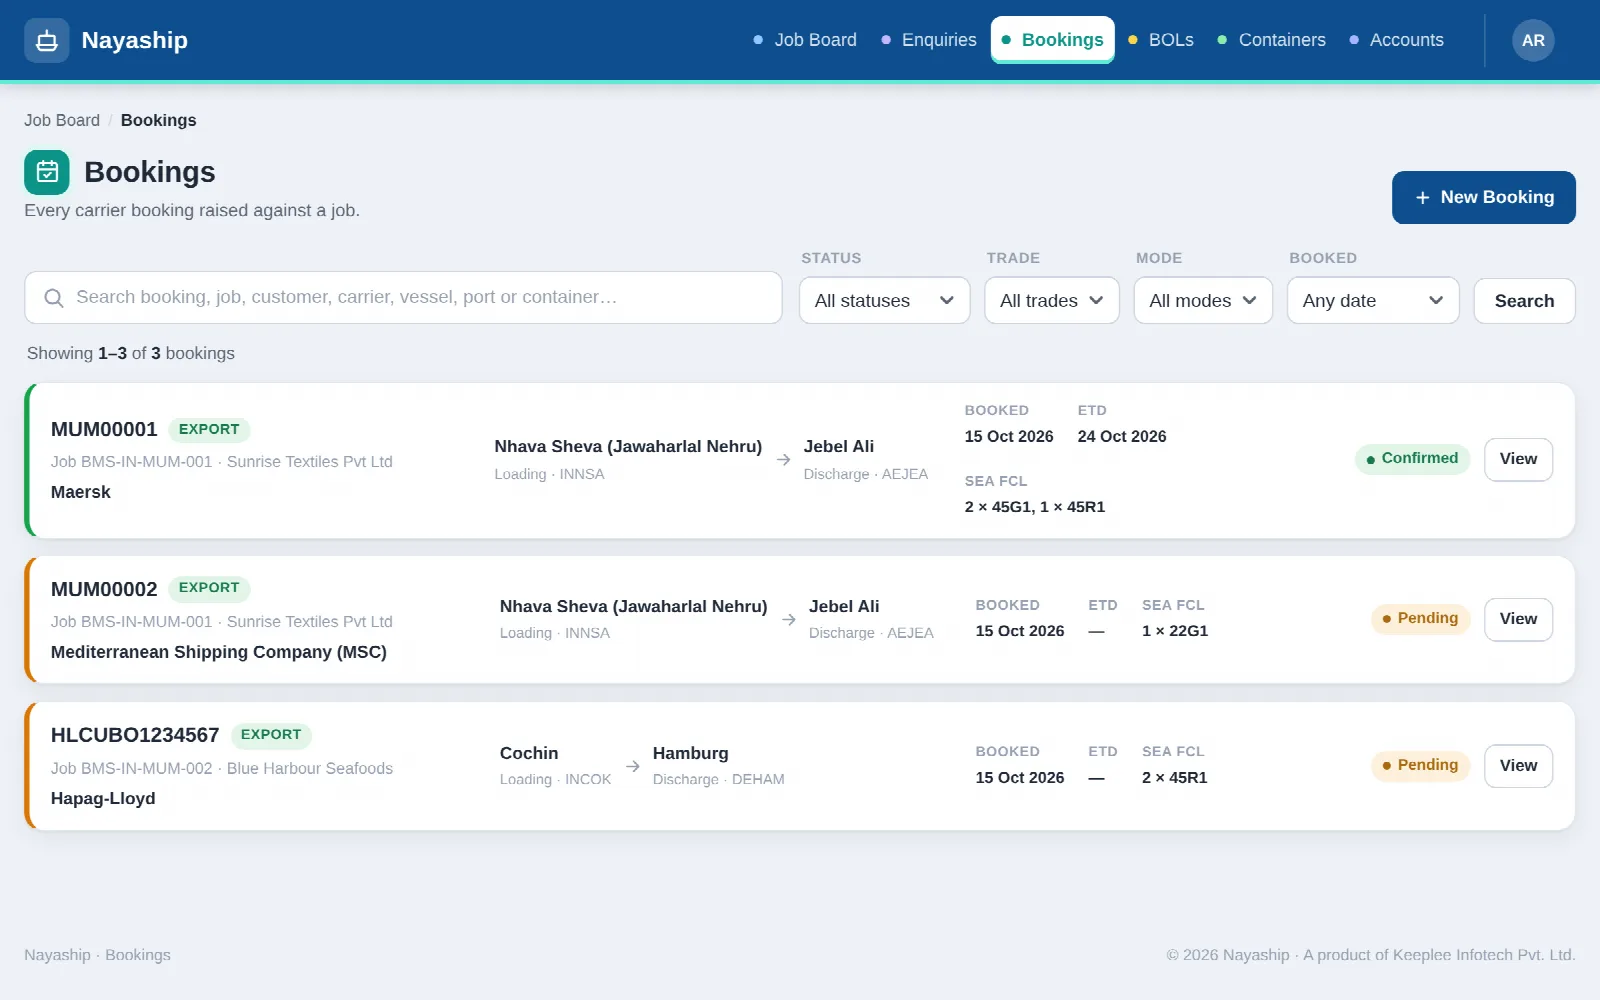This screenshot has height=1000, width=1600.
Task: Click the Blue Harbour Seafoods job line
Action: coord(222,769)
